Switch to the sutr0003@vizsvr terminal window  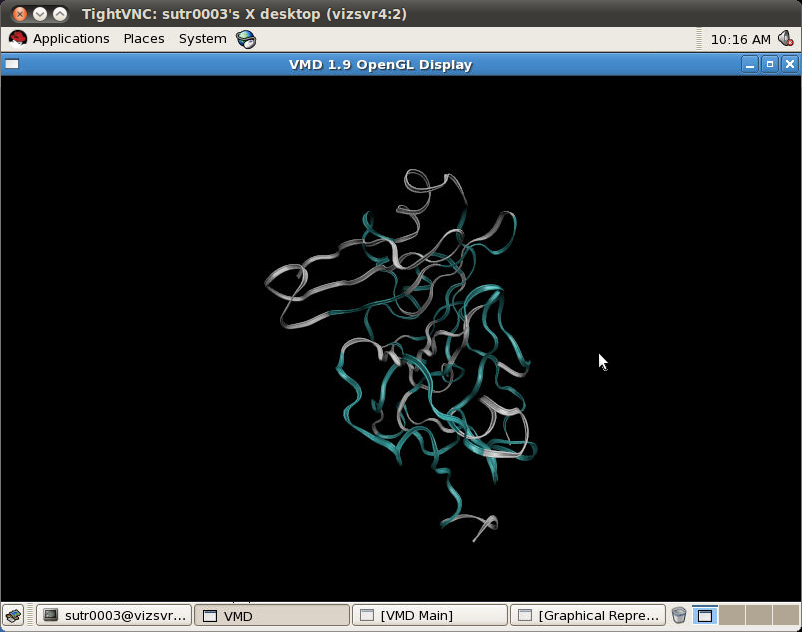tap(114, 615)
